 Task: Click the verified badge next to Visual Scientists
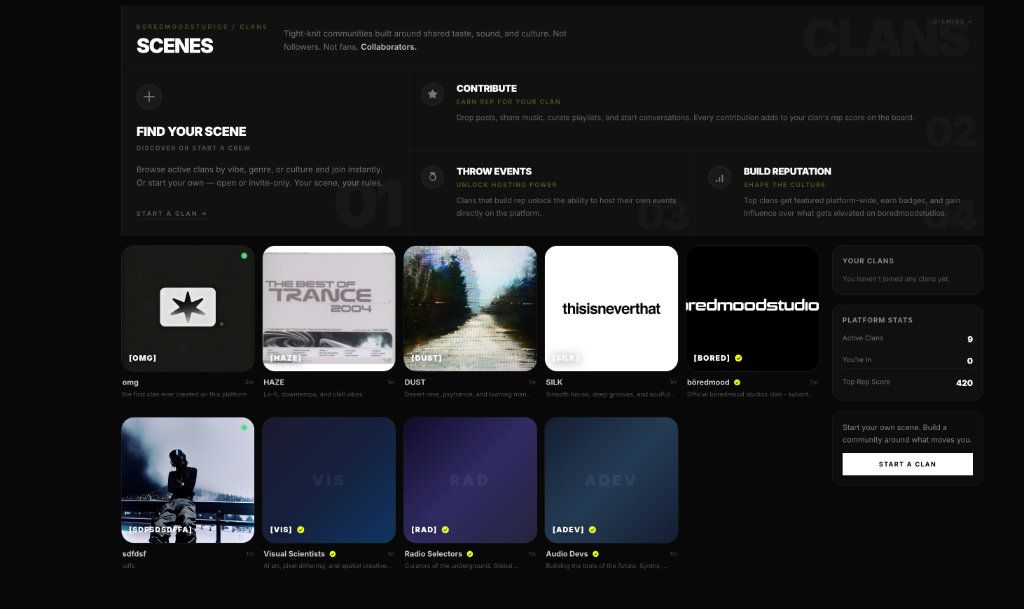coord(333,553)
